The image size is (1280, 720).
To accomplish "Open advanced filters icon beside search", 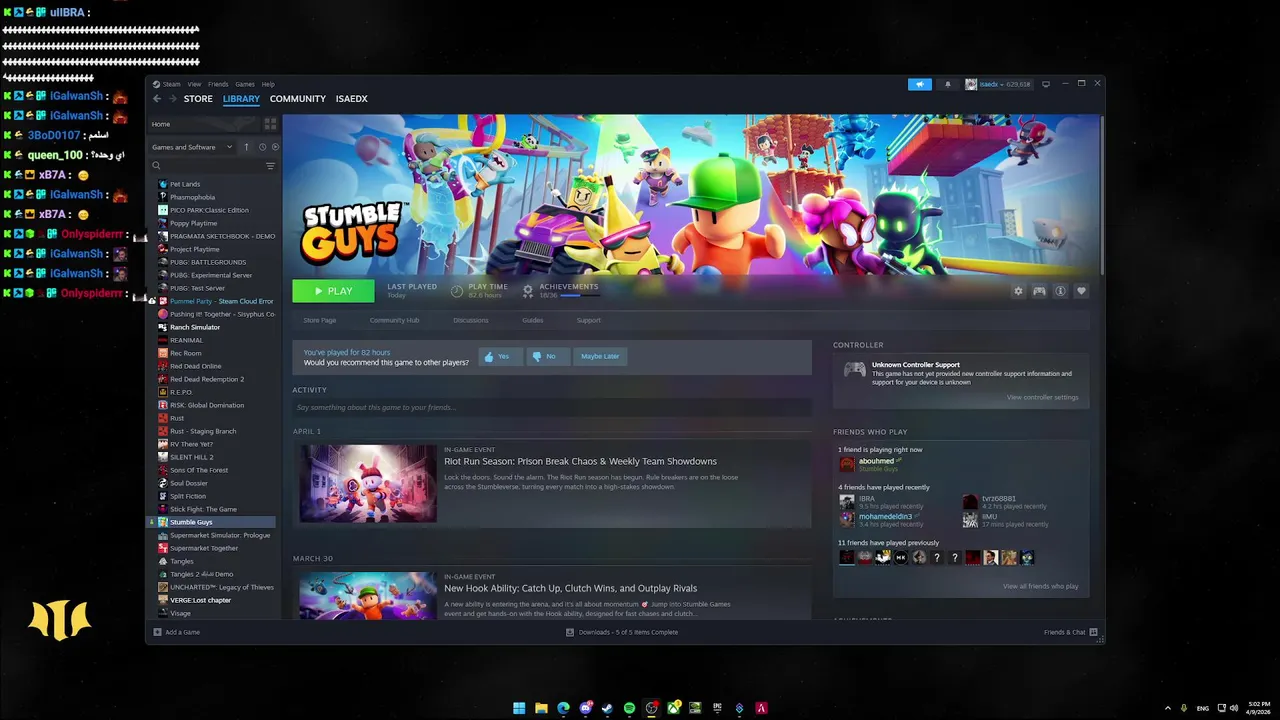I will [x=270, y=166].
